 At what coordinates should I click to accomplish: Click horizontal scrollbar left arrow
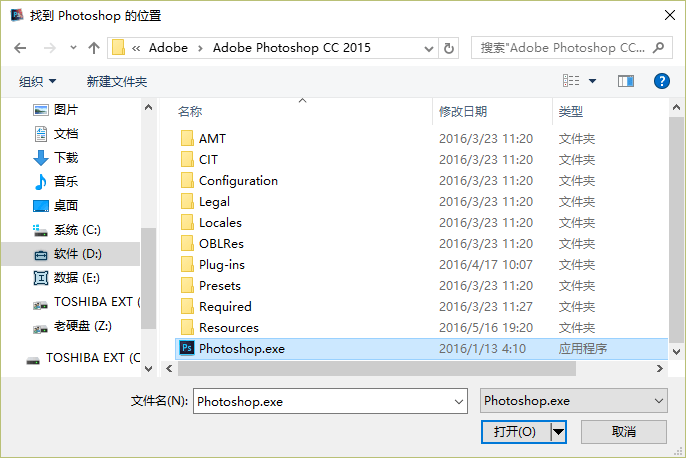coord(169,369)
